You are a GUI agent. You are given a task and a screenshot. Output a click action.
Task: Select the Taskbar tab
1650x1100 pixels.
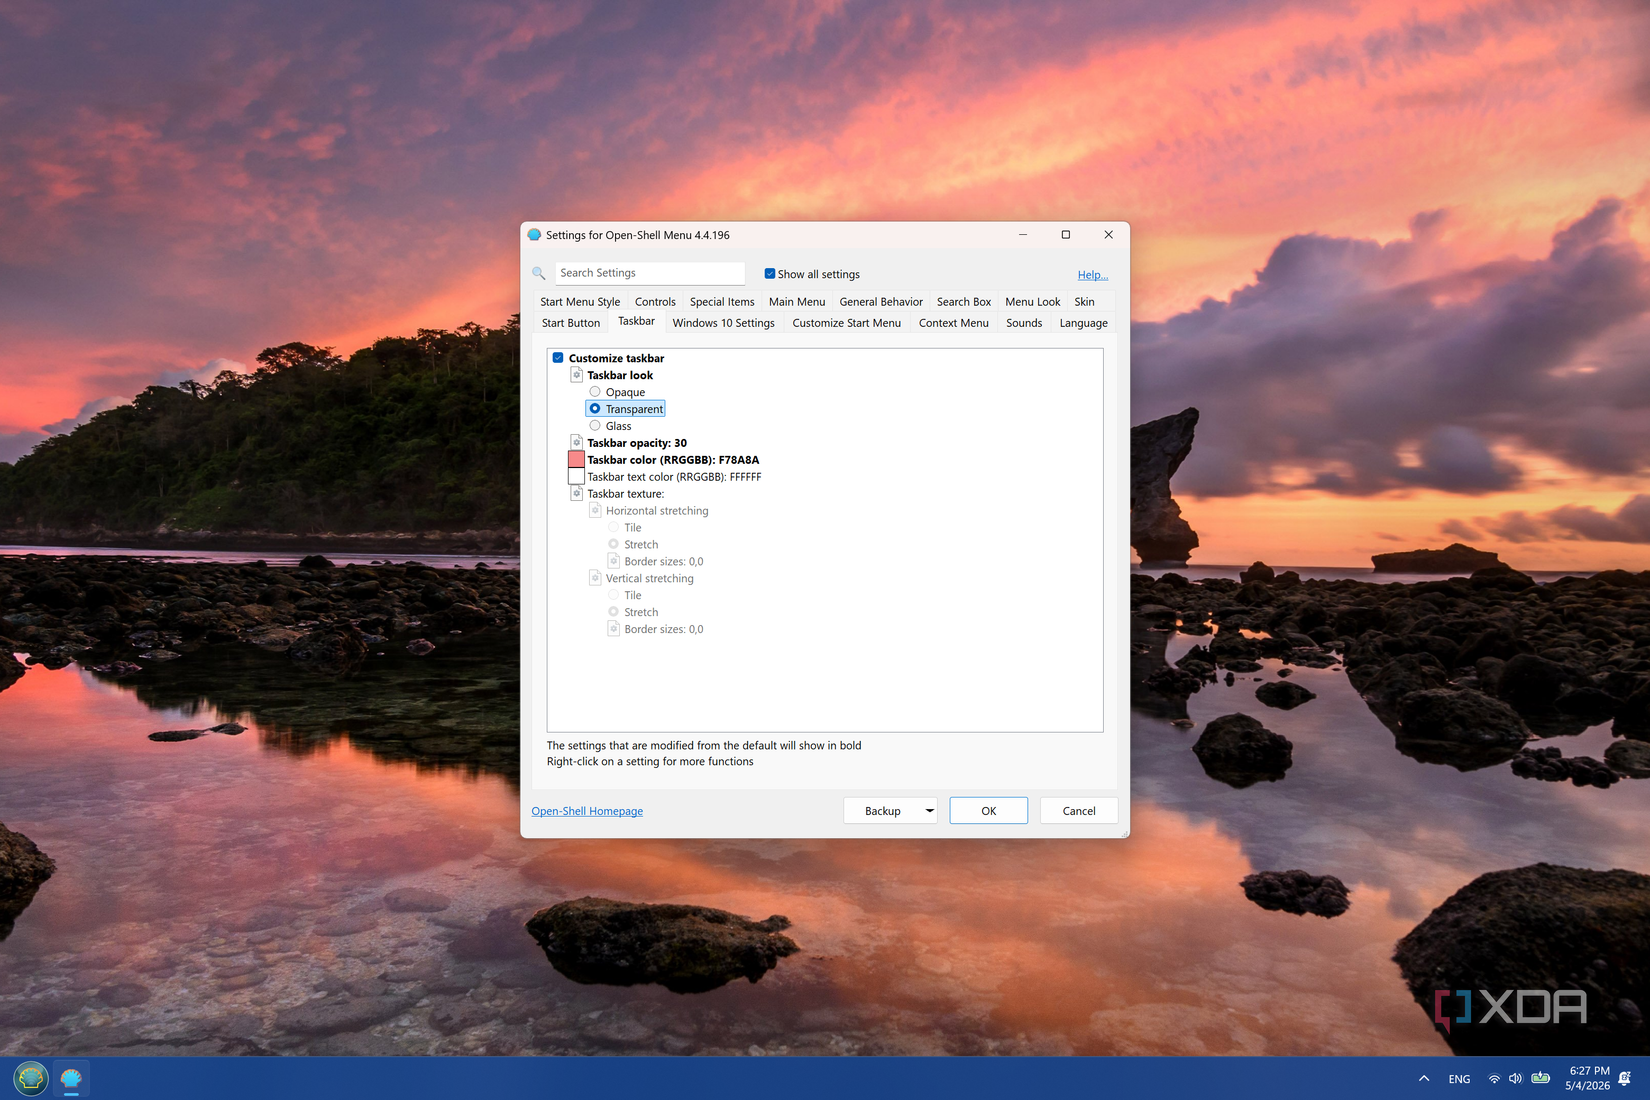pos(636,321)
